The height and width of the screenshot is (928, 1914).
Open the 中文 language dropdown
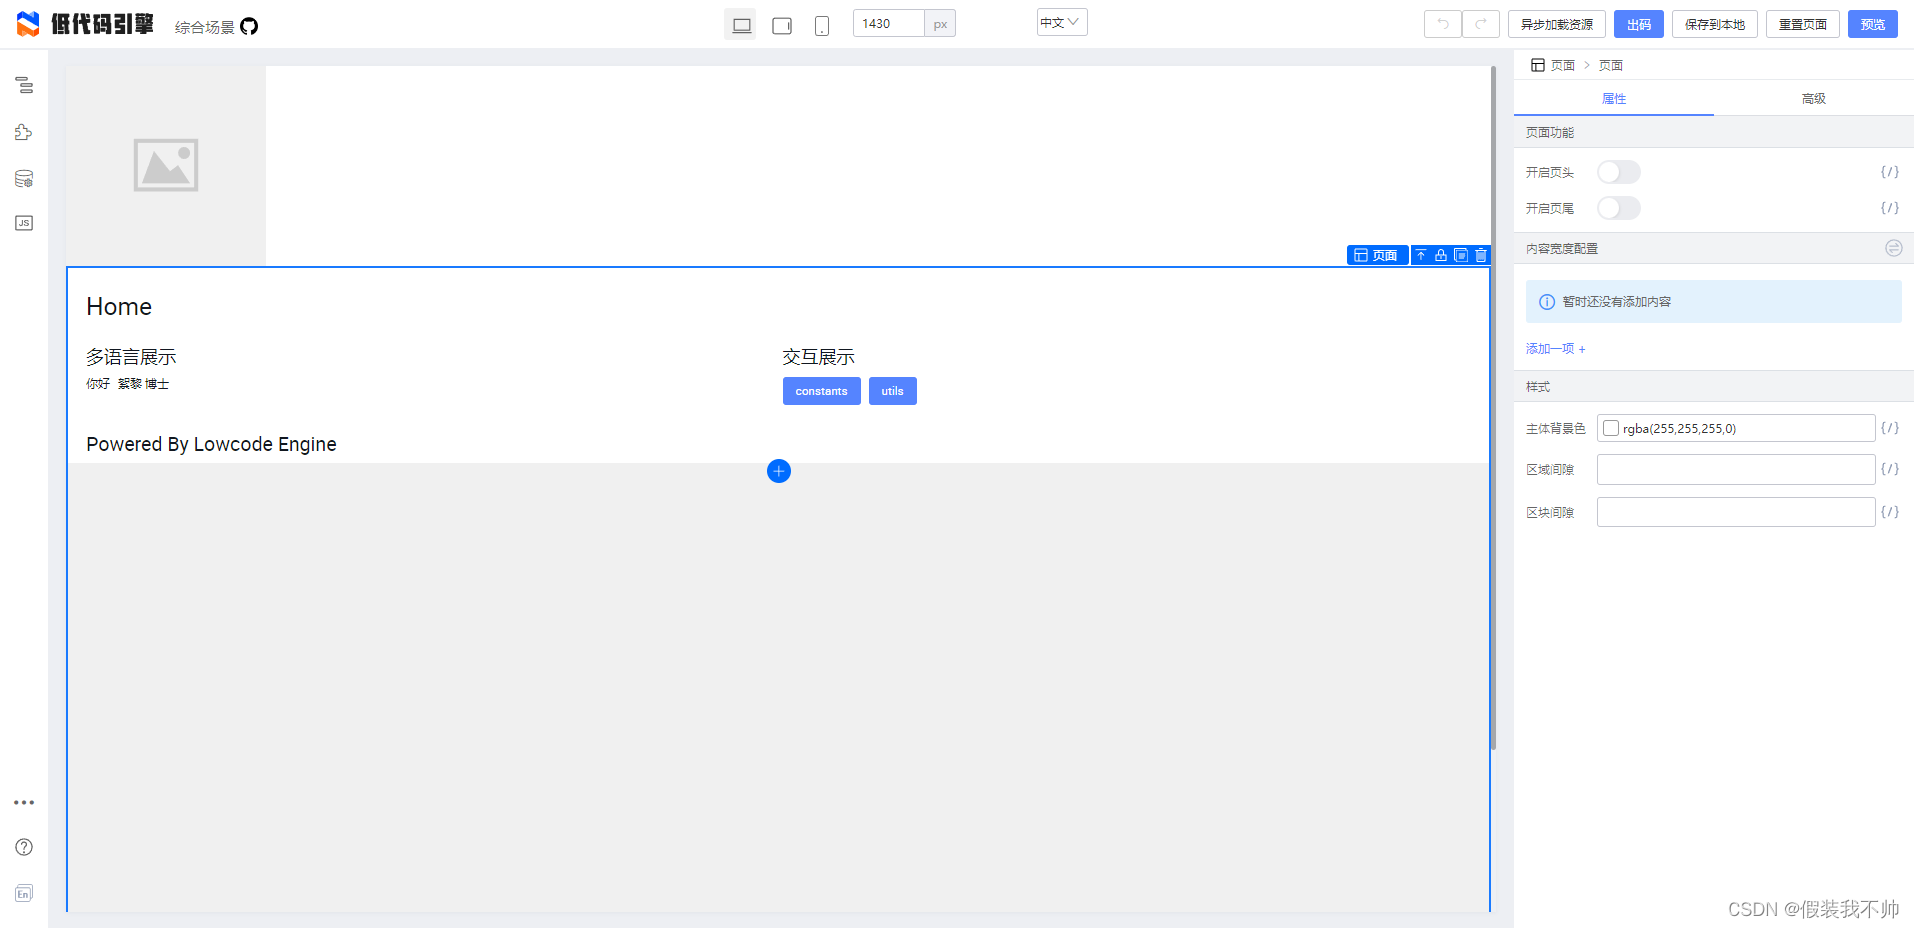(x=1061, y=22)
